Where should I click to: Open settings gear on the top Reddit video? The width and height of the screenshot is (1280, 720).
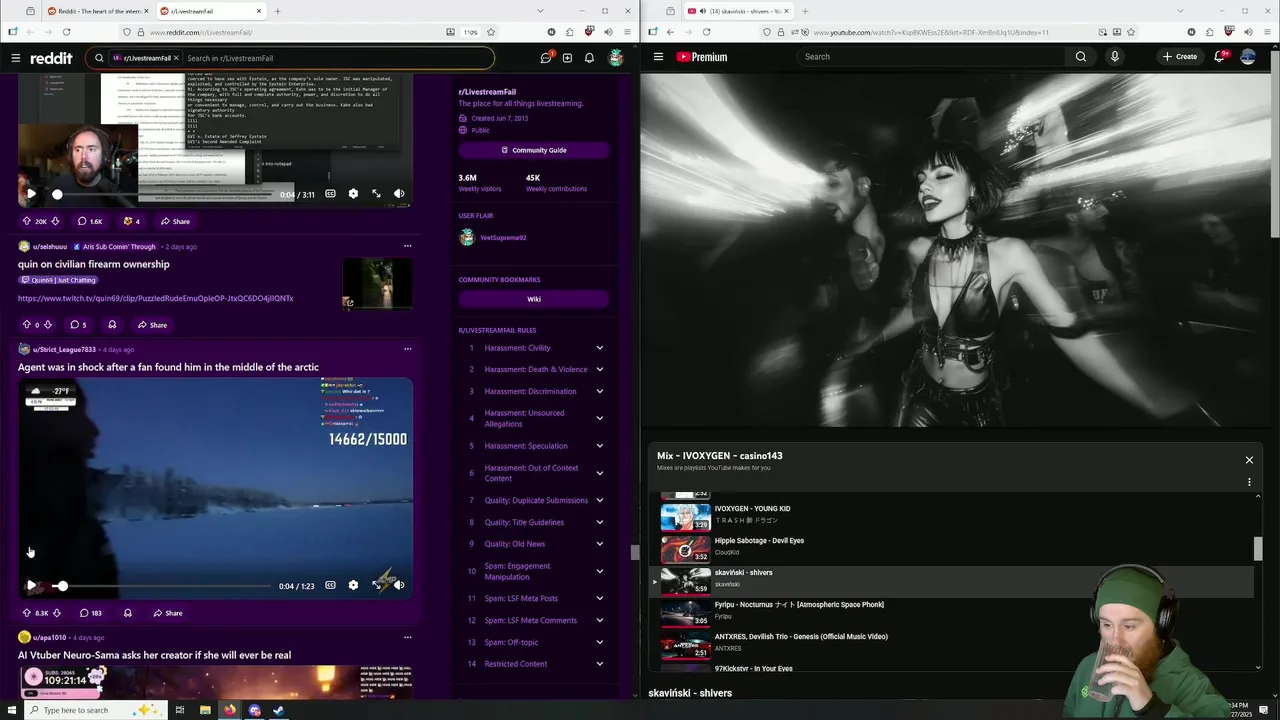tap(353, 194)
